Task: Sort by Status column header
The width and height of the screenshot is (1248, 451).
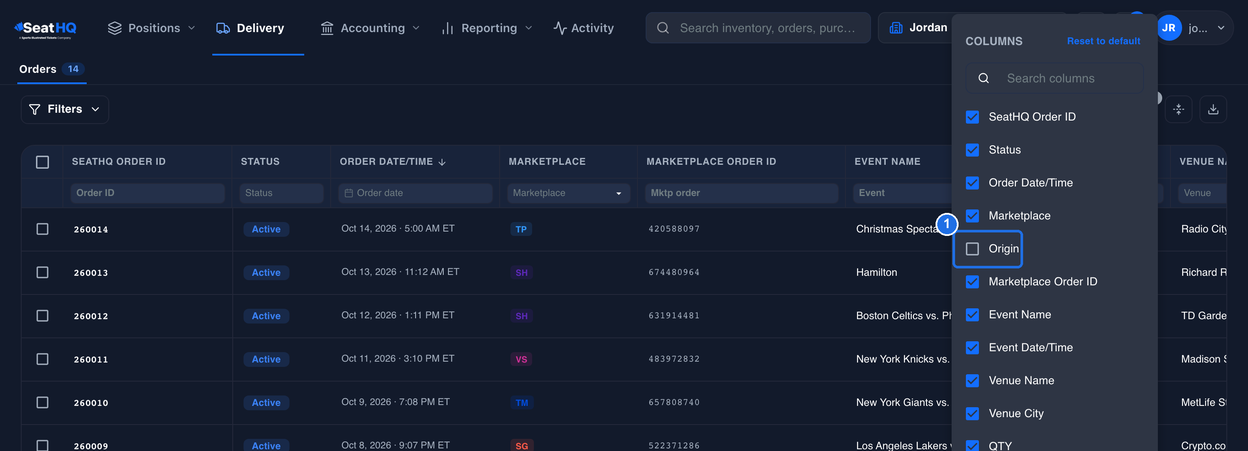Action: click(x=260, y=162)
